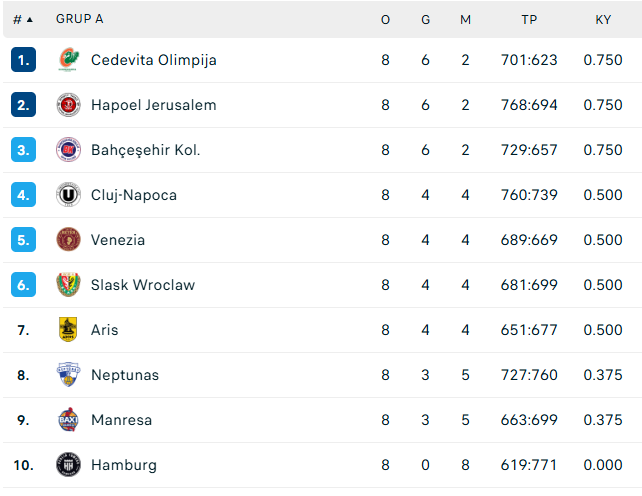Open the Venezia team name link
The image size is (642, 496).
118,240
